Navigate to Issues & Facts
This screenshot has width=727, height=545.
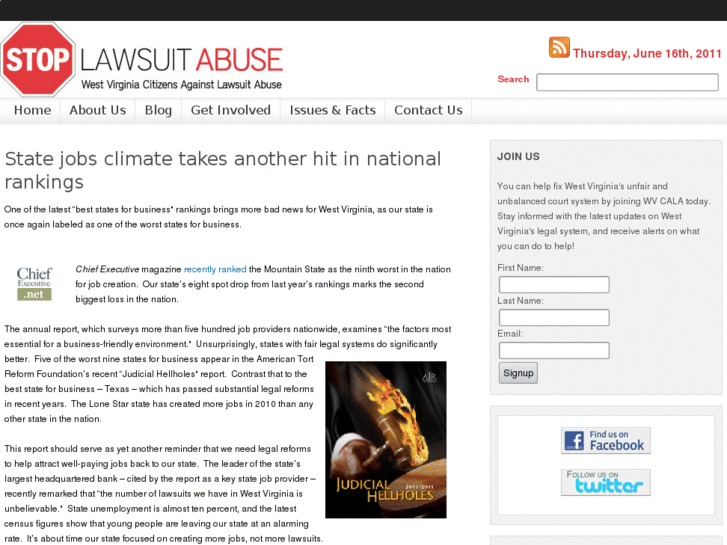(x=332, y=110)
